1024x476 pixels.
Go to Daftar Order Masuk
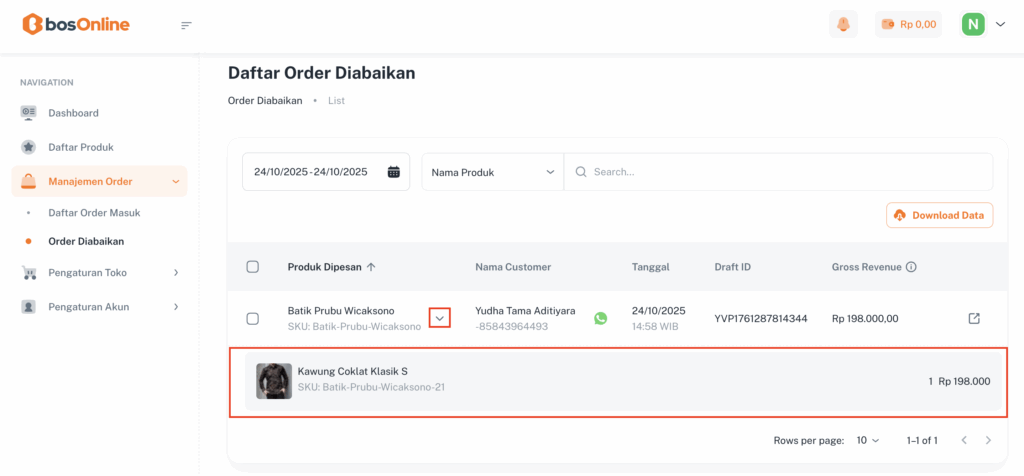point(94,213)
